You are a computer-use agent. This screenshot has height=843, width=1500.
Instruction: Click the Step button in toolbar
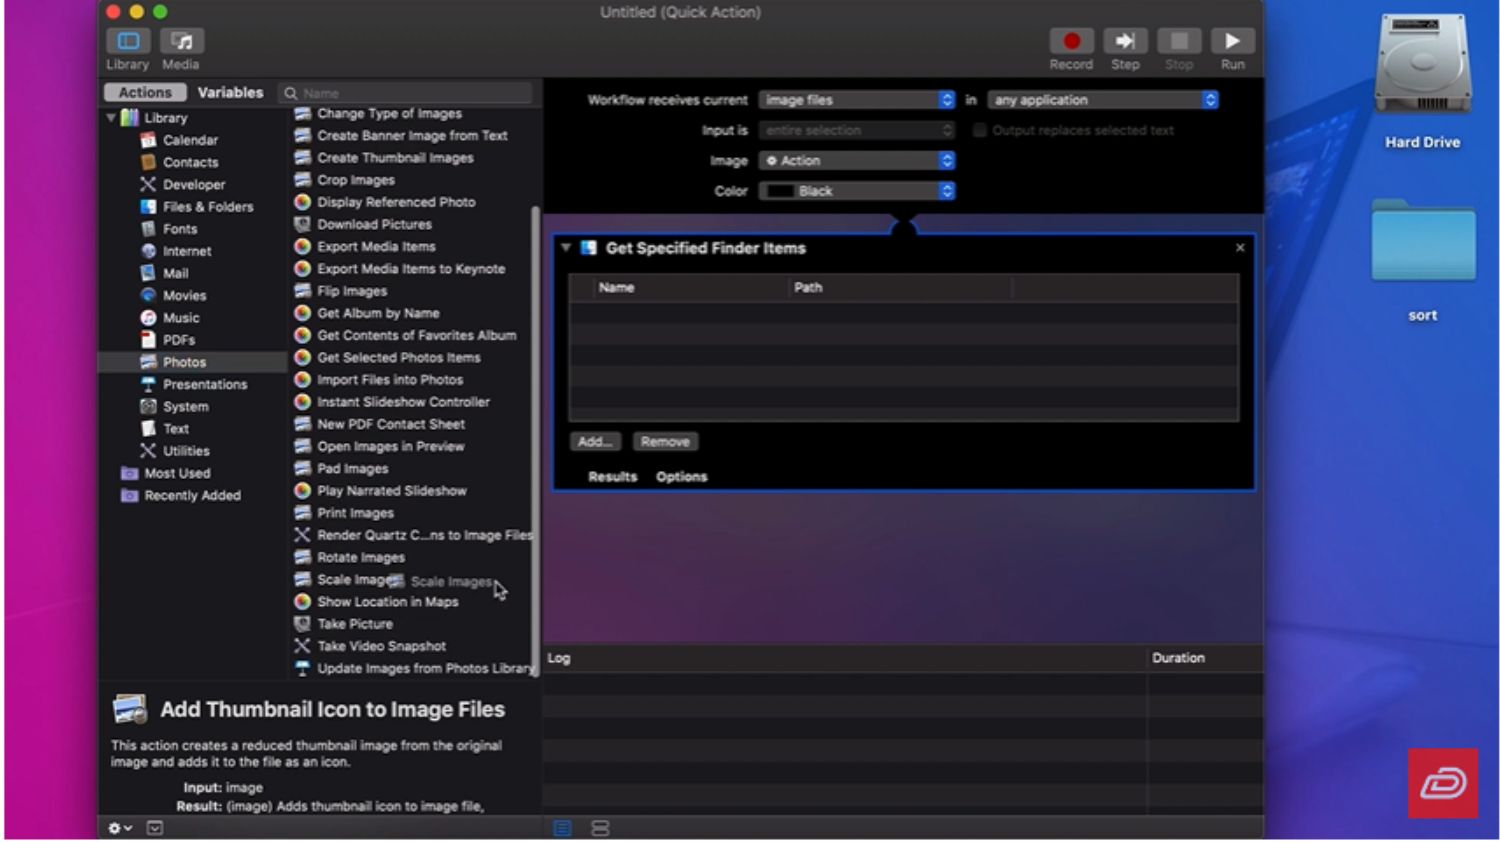1124,42
